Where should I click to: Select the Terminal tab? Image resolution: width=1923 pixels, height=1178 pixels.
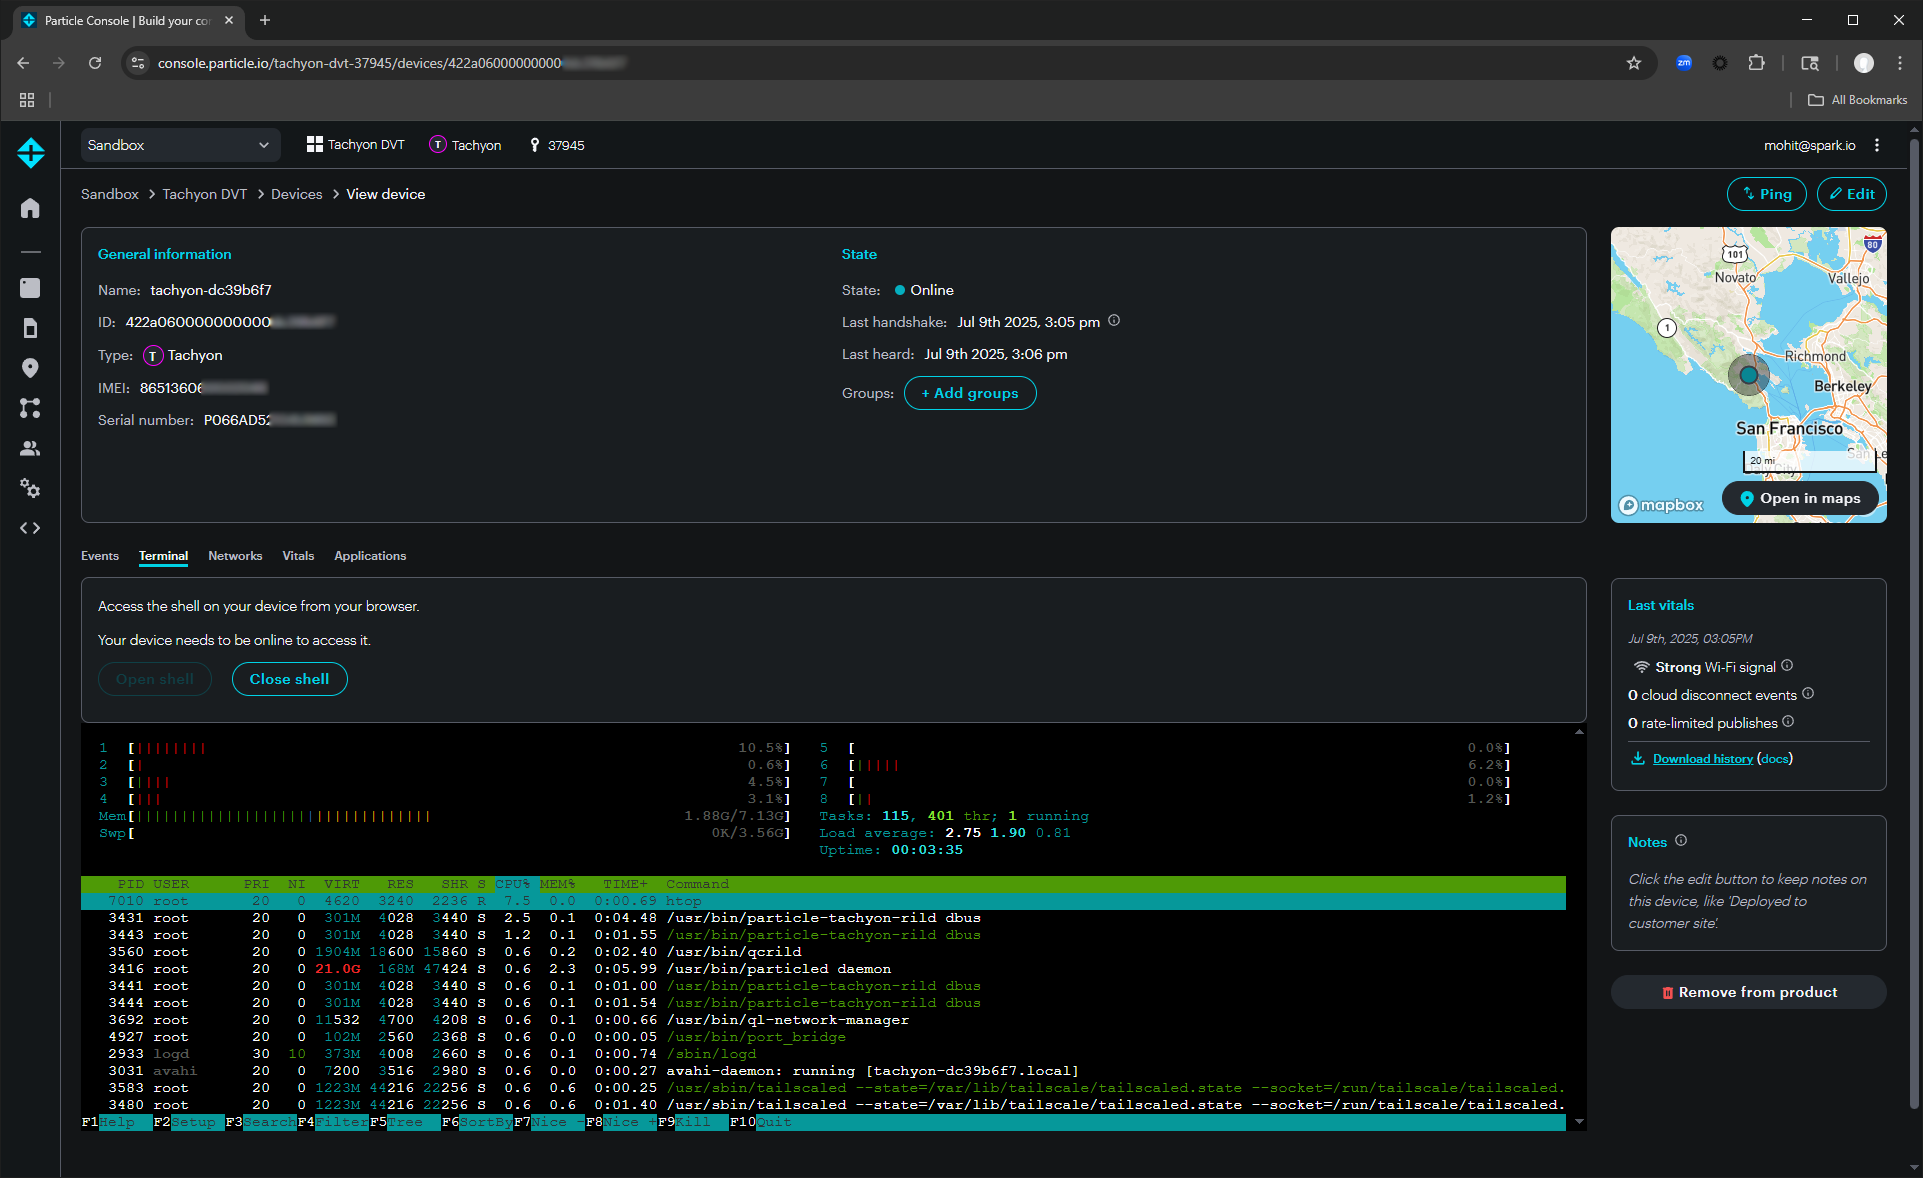click(x=163, y=556)
